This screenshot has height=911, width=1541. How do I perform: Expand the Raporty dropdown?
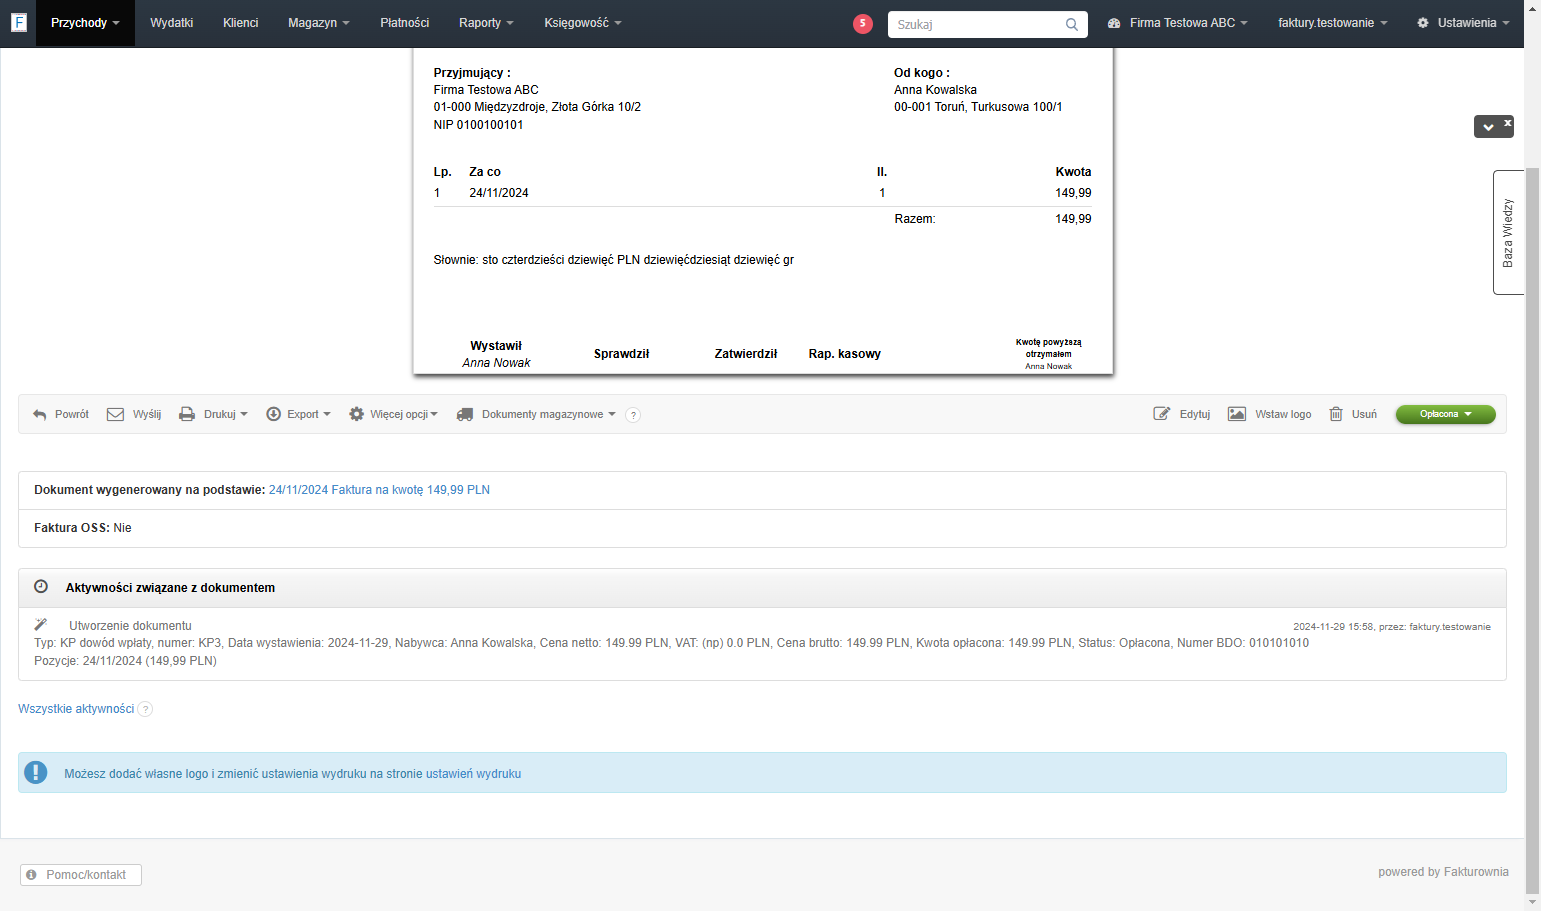tap(486, 23)
